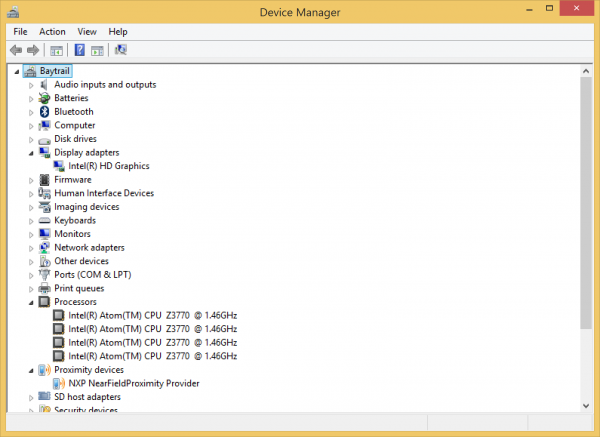600x437 pixels.
Task: Click the Back arrow toolbar icon
Action: coord(16,50)
